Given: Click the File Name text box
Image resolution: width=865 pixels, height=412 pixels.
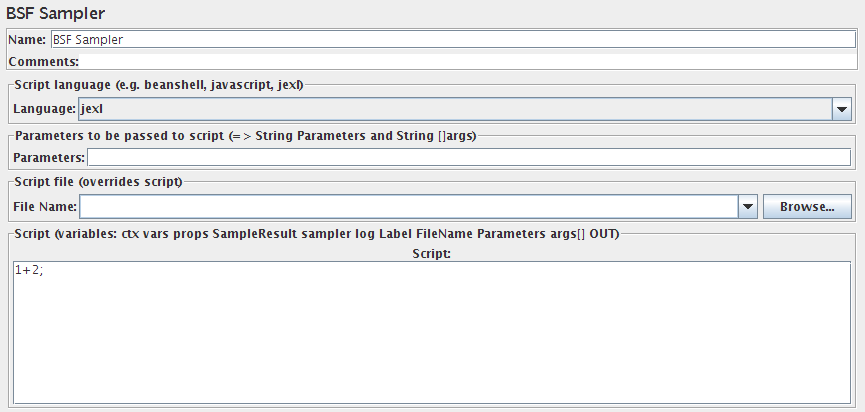Looking at the screenshot, I should [408, 207].
